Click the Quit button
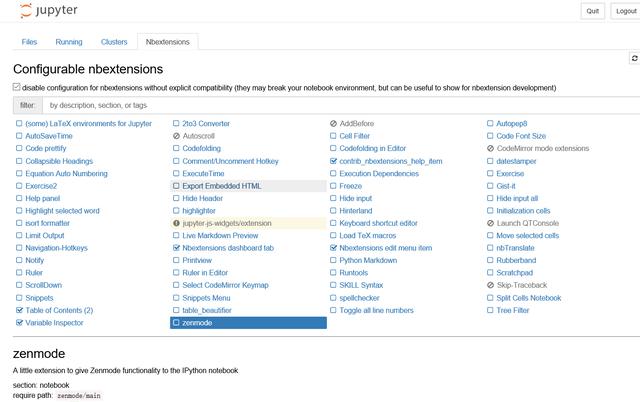This screenshot has width=640, height=402. point(593,11)
